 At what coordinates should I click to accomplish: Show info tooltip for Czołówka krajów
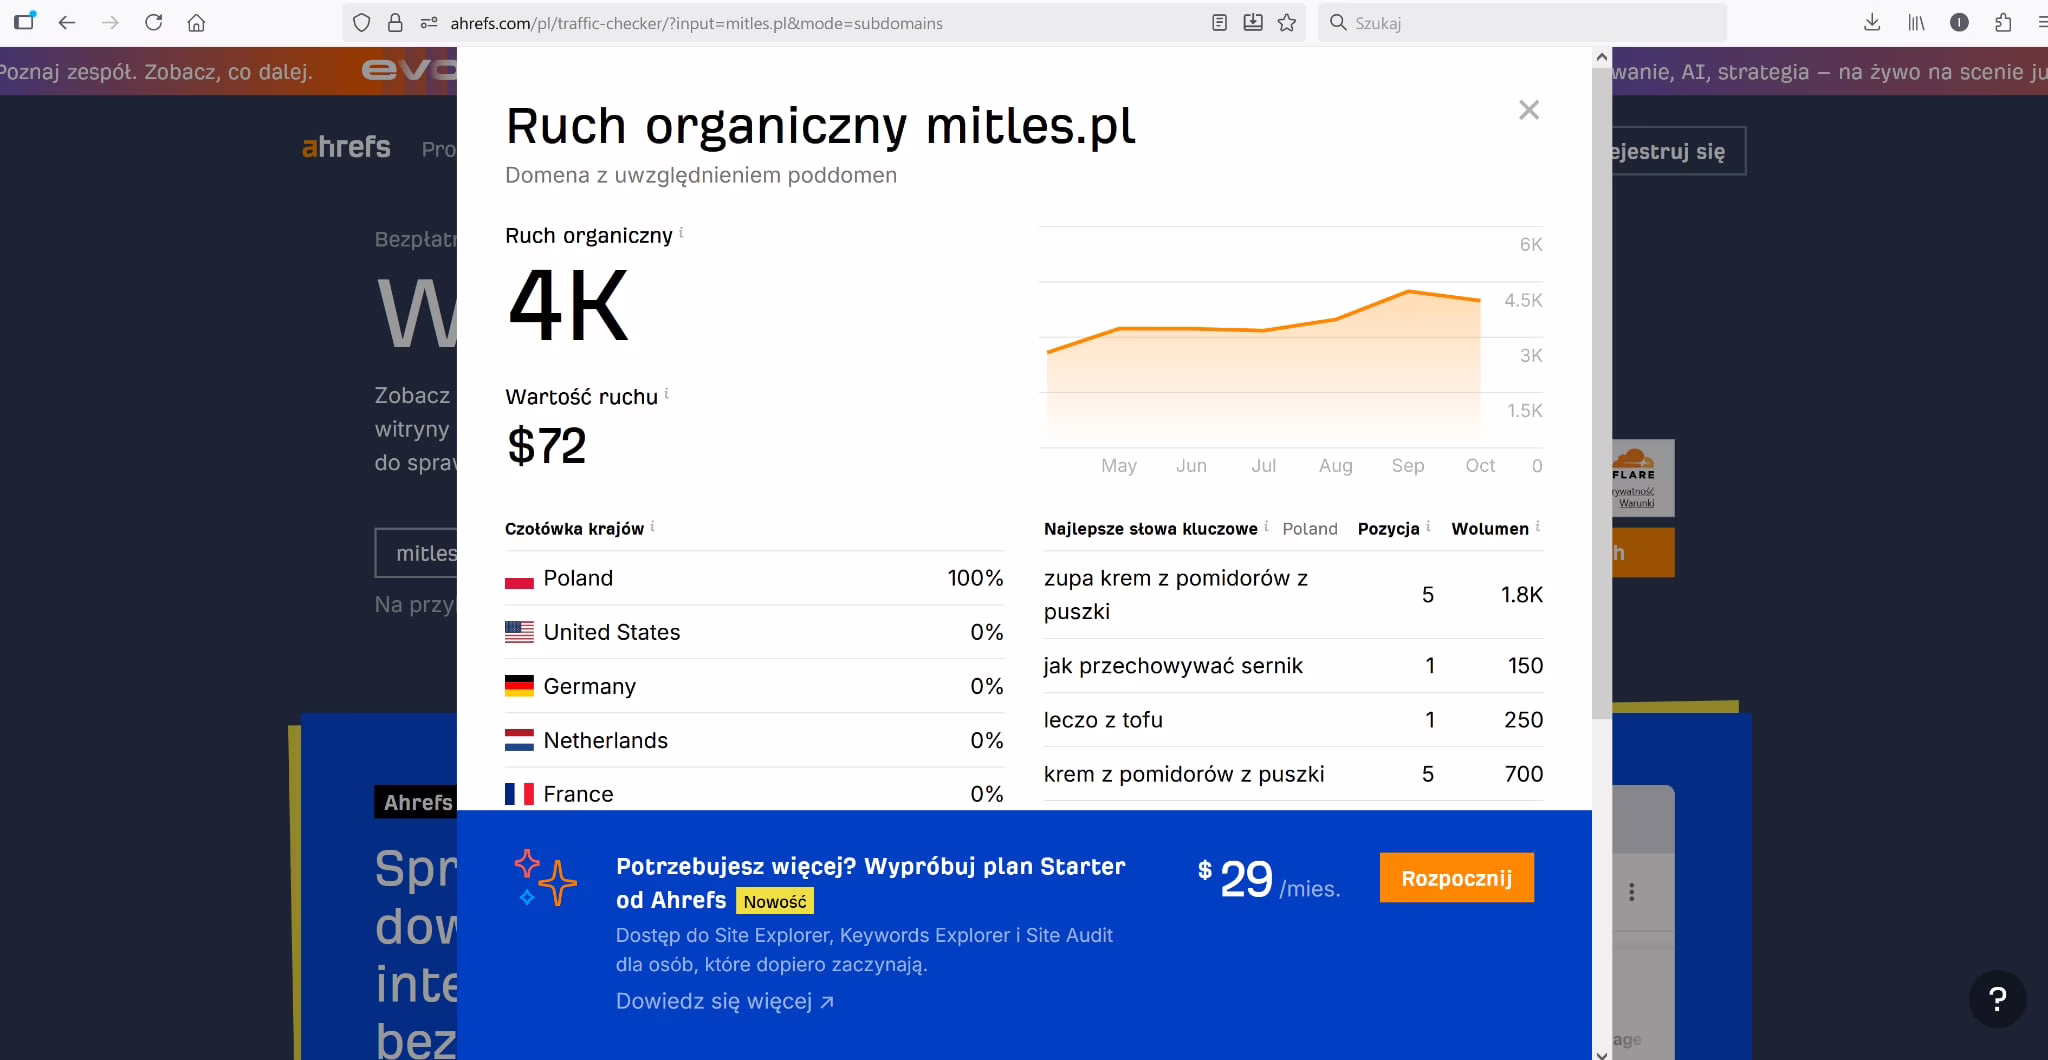[652, 526]
